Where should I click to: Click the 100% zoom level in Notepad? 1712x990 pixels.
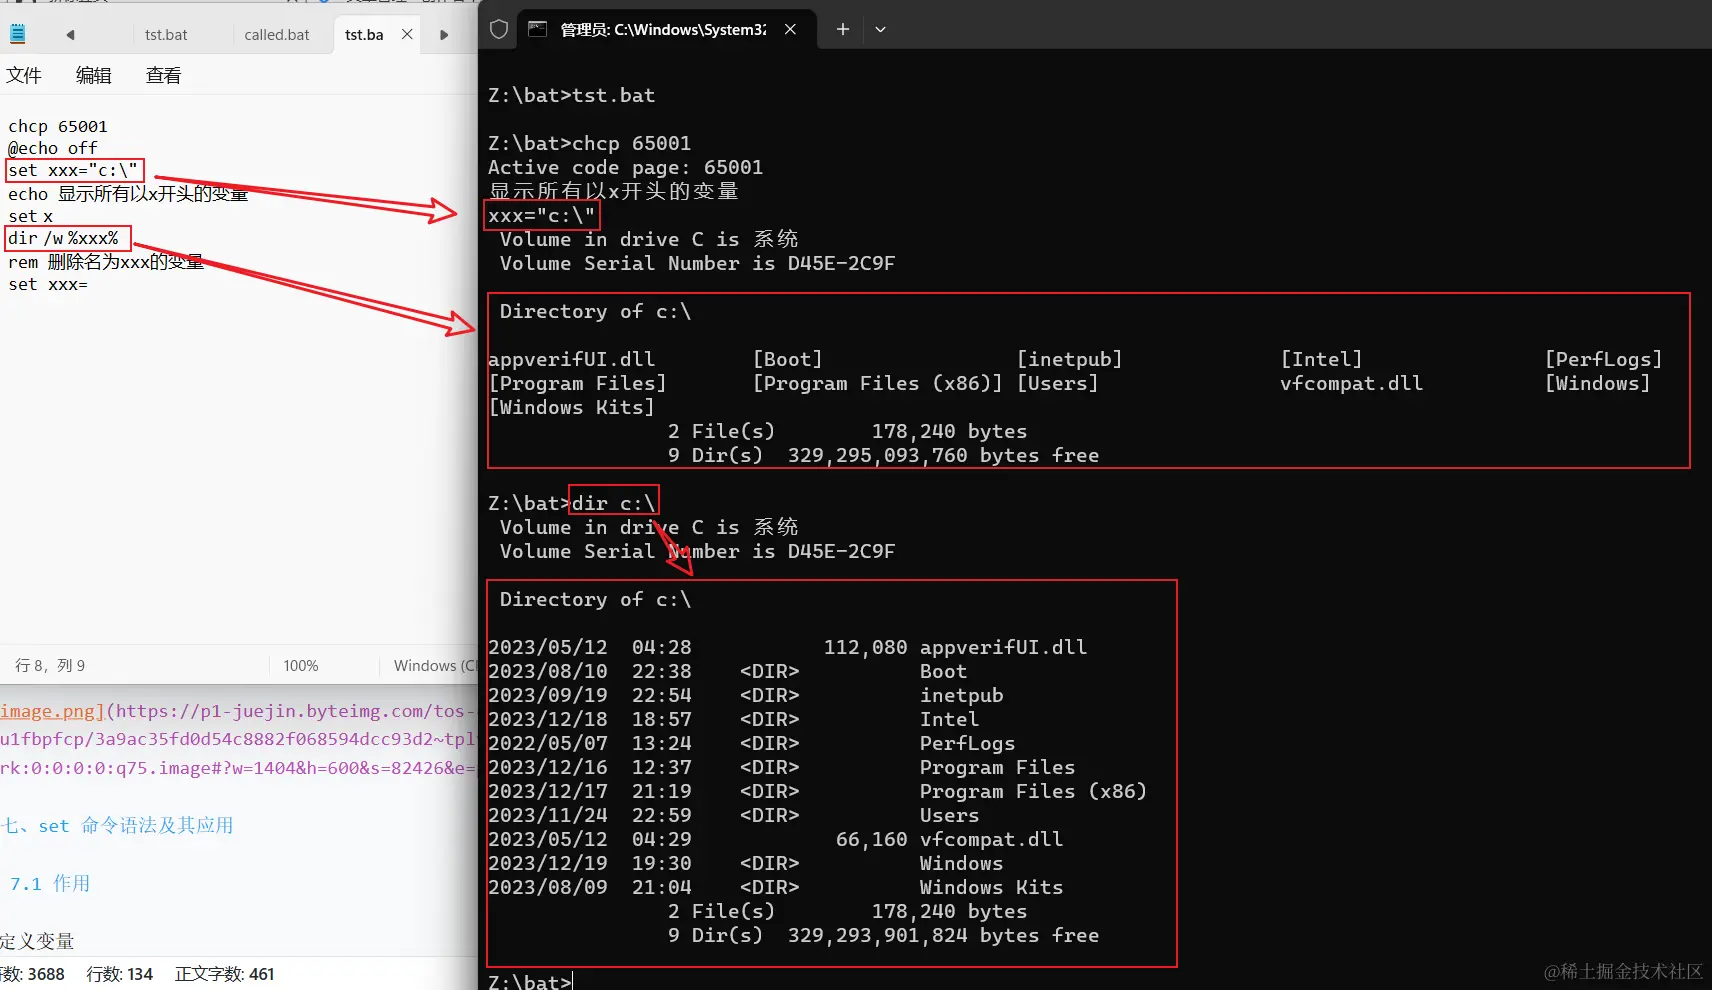300,665
